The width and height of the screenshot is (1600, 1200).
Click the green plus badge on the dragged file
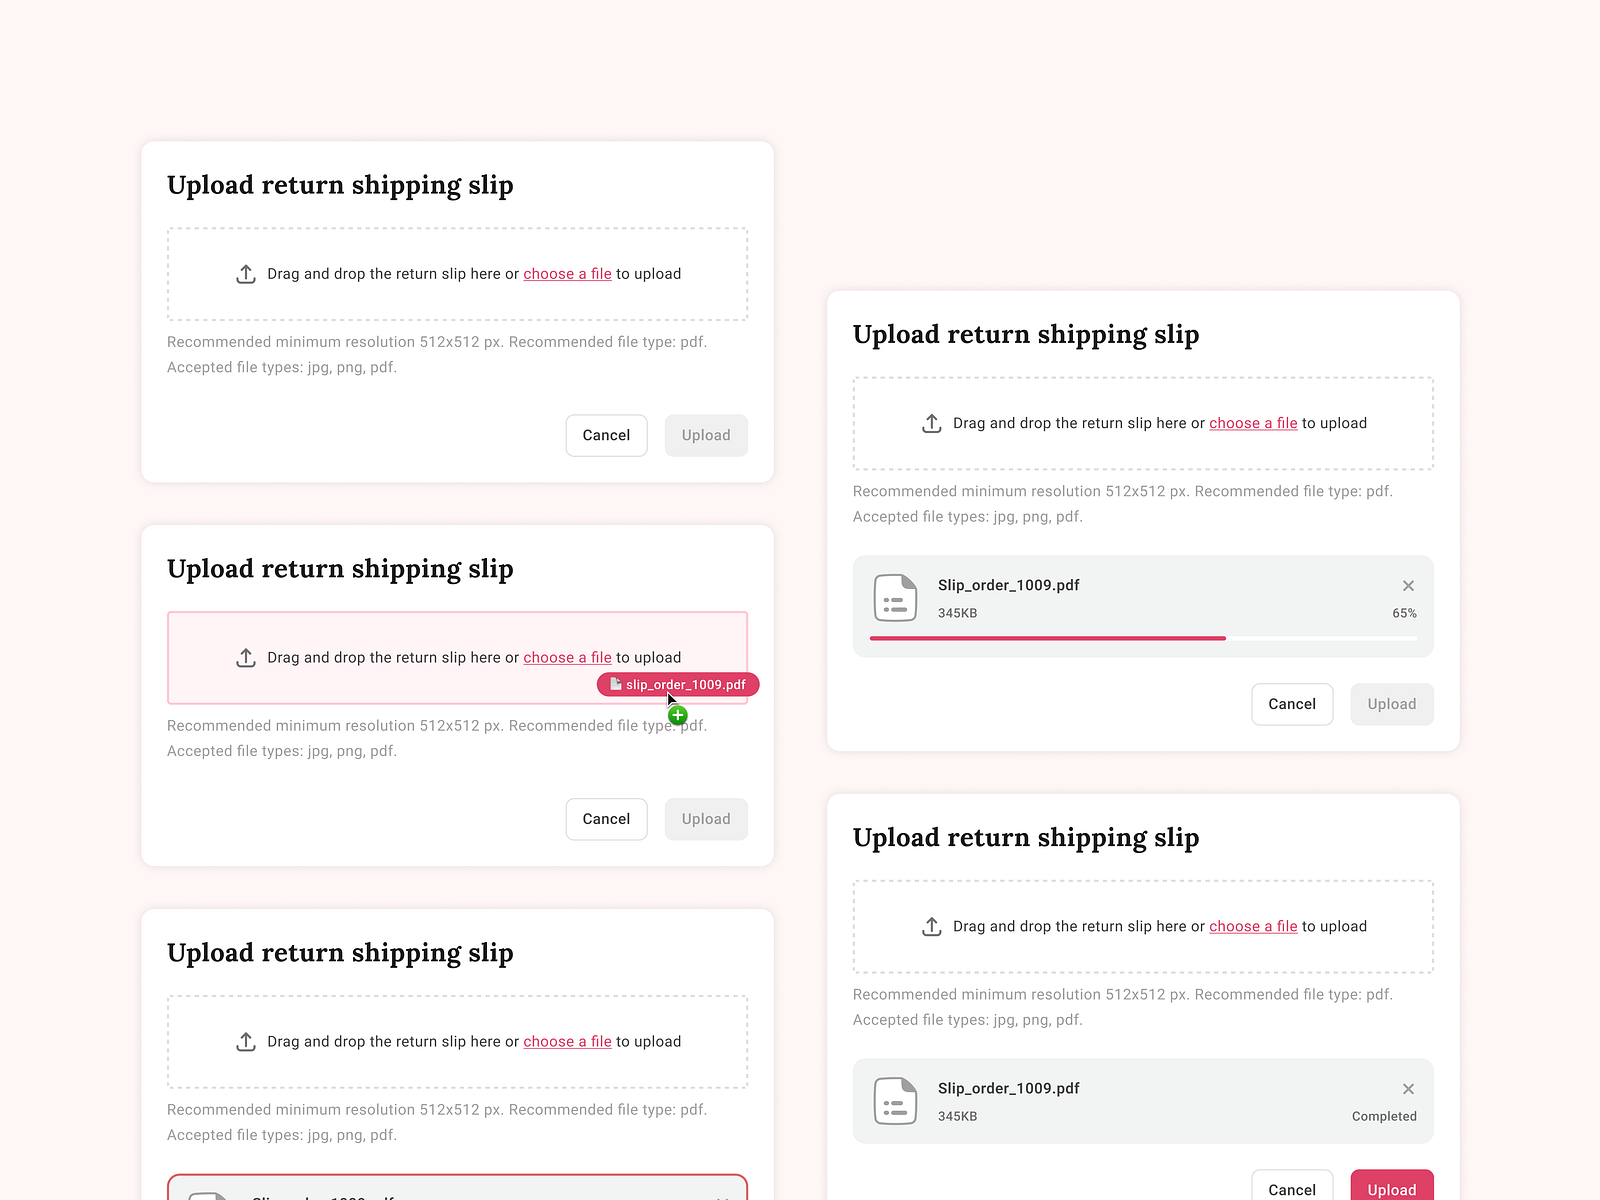point(677,715)
